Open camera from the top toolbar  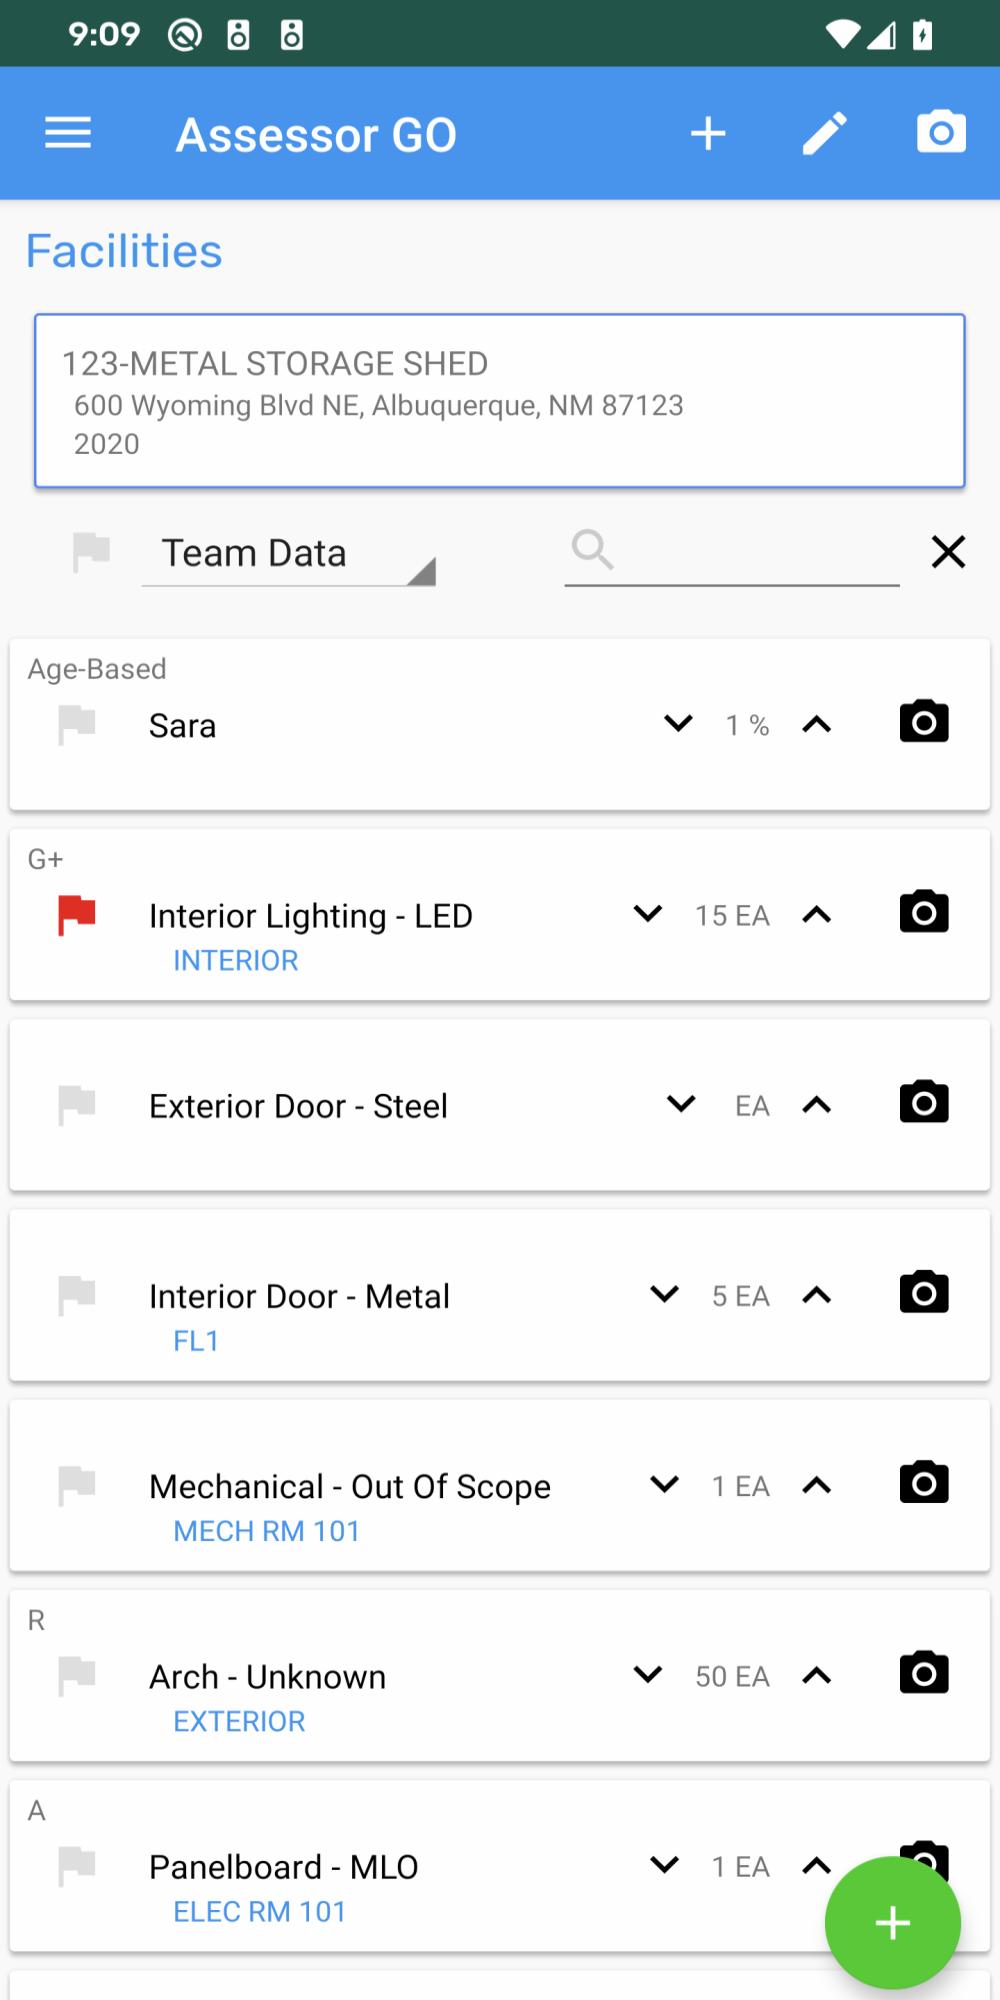coord(941,132)
